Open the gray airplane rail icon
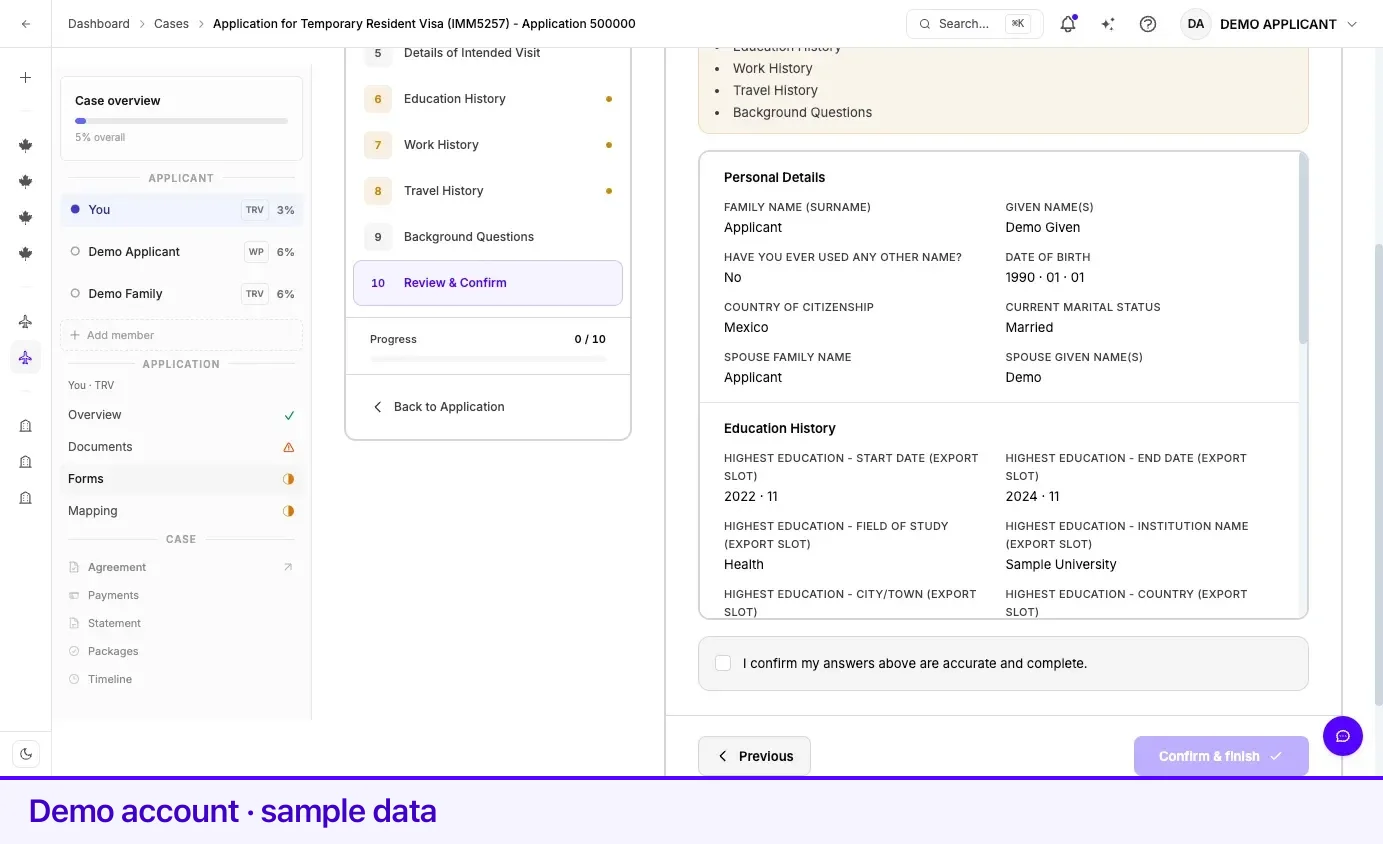The image size is (1383, 844). (x=25, y=321)
